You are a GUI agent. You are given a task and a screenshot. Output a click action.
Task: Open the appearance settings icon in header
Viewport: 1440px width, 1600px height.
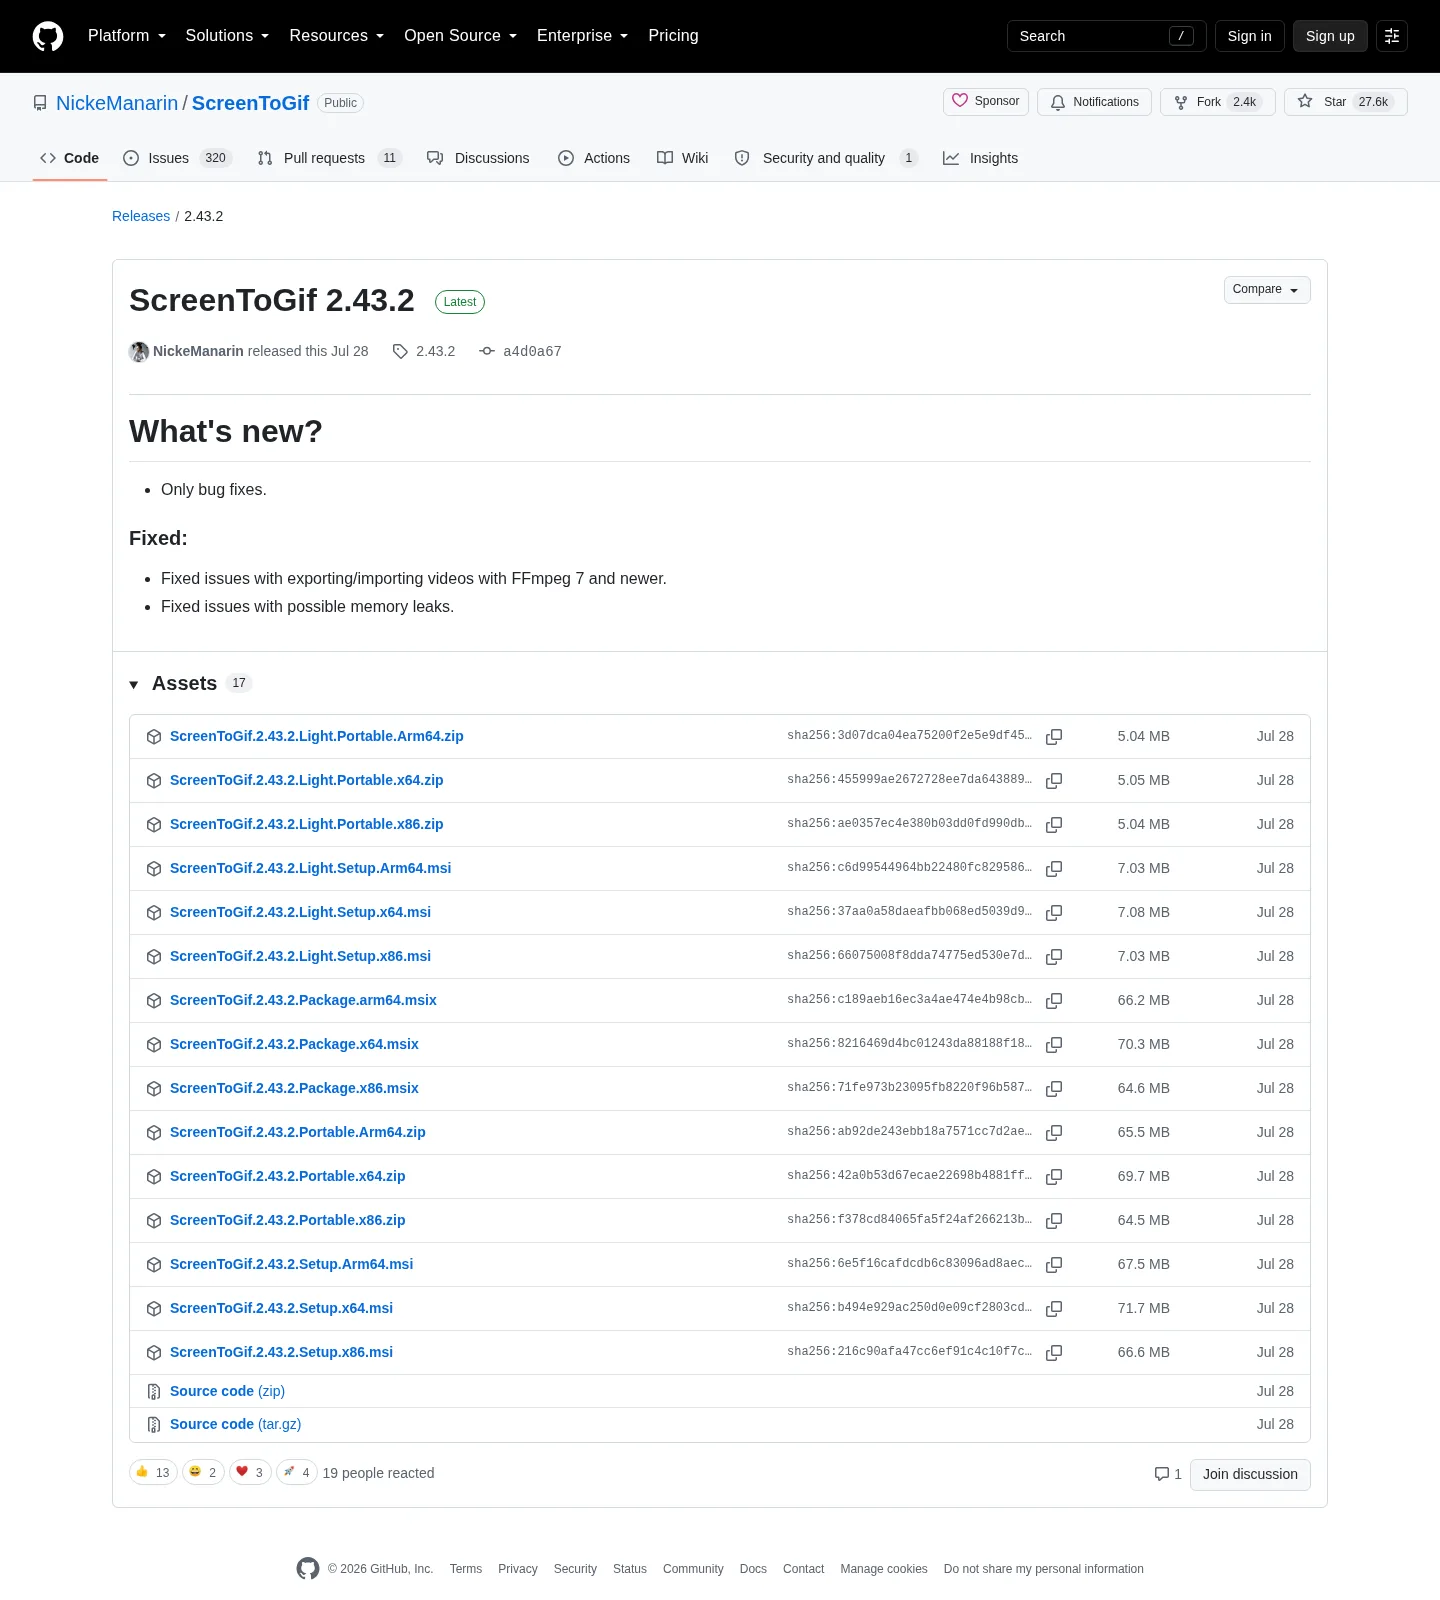pos(1392,36)
